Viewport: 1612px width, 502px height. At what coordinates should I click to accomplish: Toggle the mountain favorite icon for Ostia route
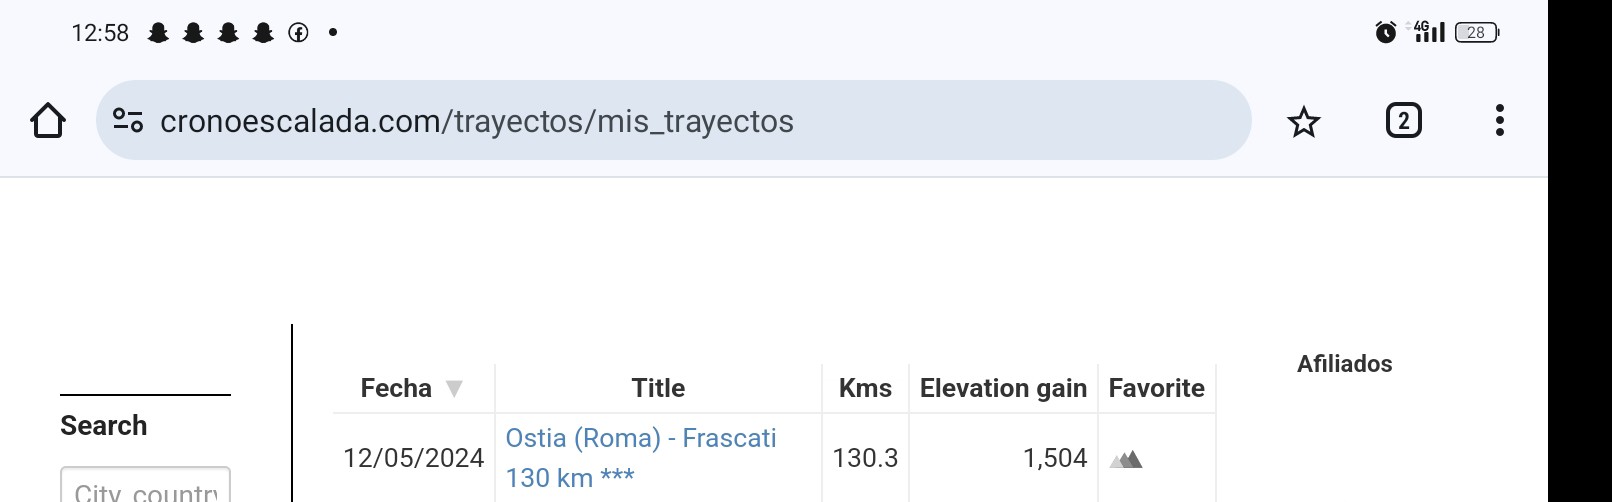pyautogui.click(x=1126, y=459)
